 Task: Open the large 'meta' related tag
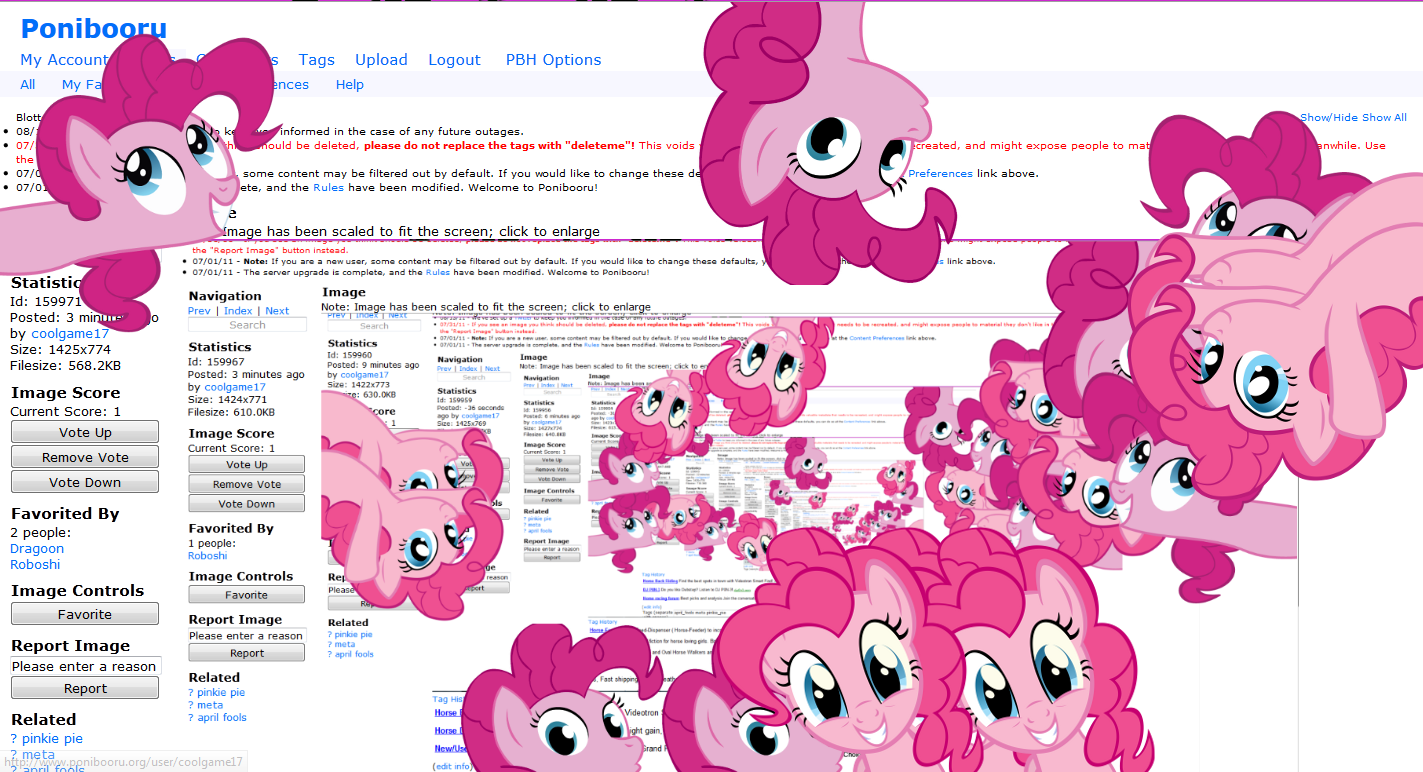(38, 755)
